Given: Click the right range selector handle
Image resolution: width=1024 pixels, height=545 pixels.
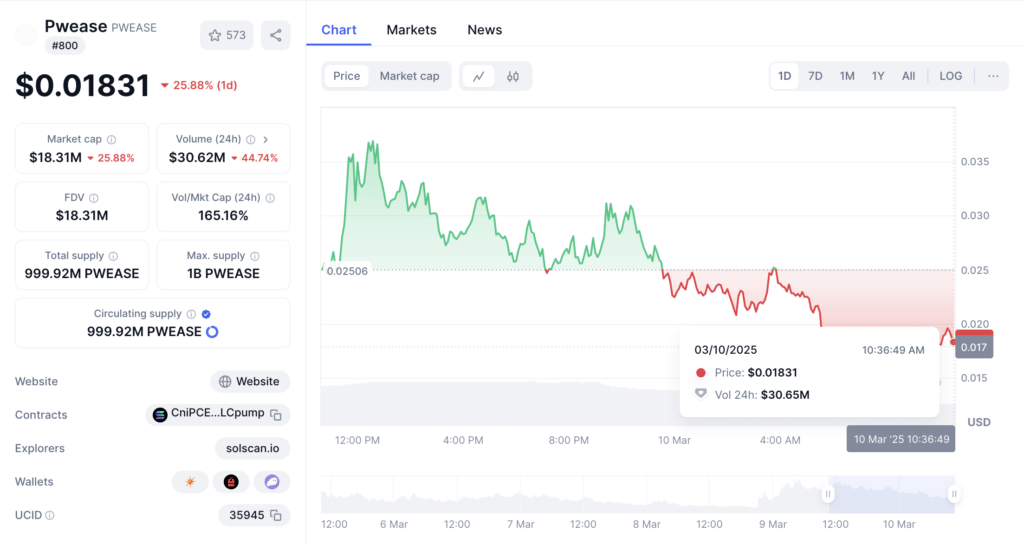Looking at the screenshot, I should tap(953, 494).
